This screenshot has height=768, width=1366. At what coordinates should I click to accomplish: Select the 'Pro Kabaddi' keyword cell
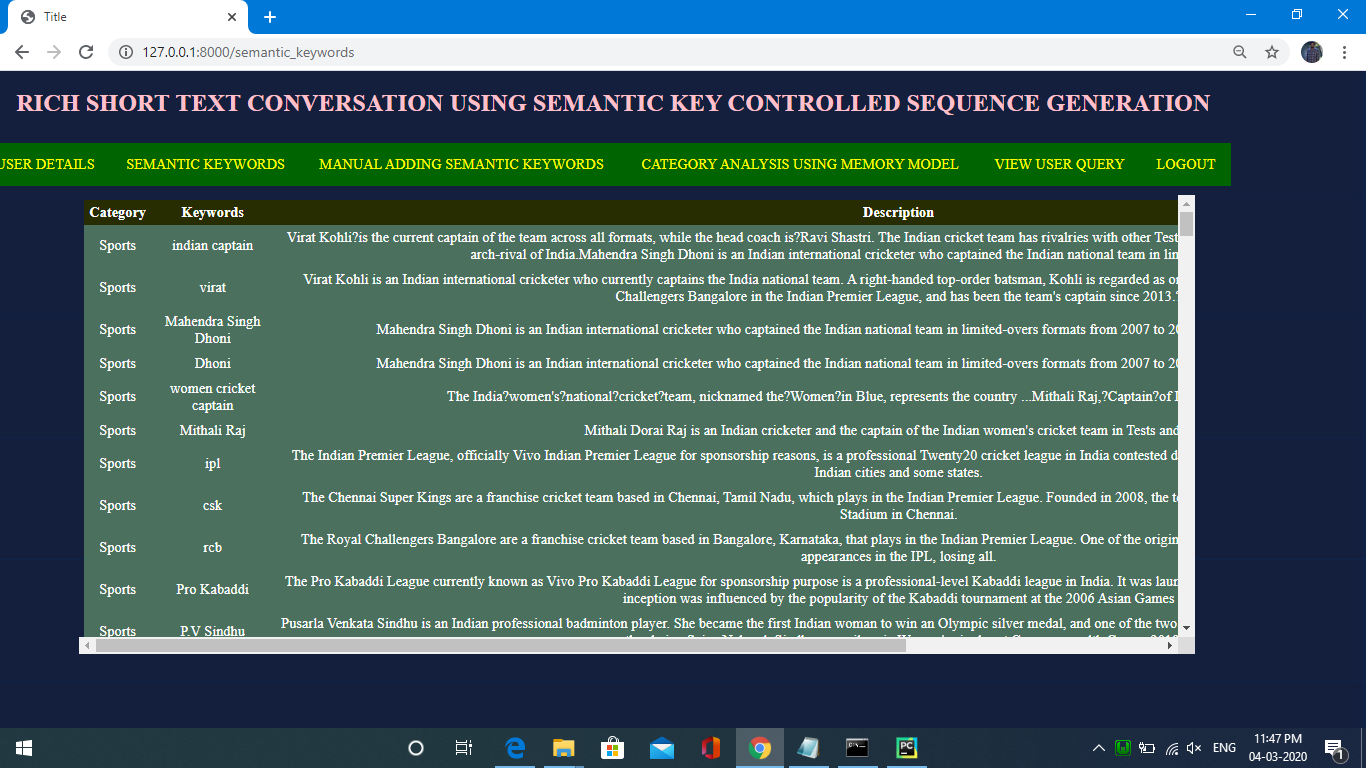point(212,589)
